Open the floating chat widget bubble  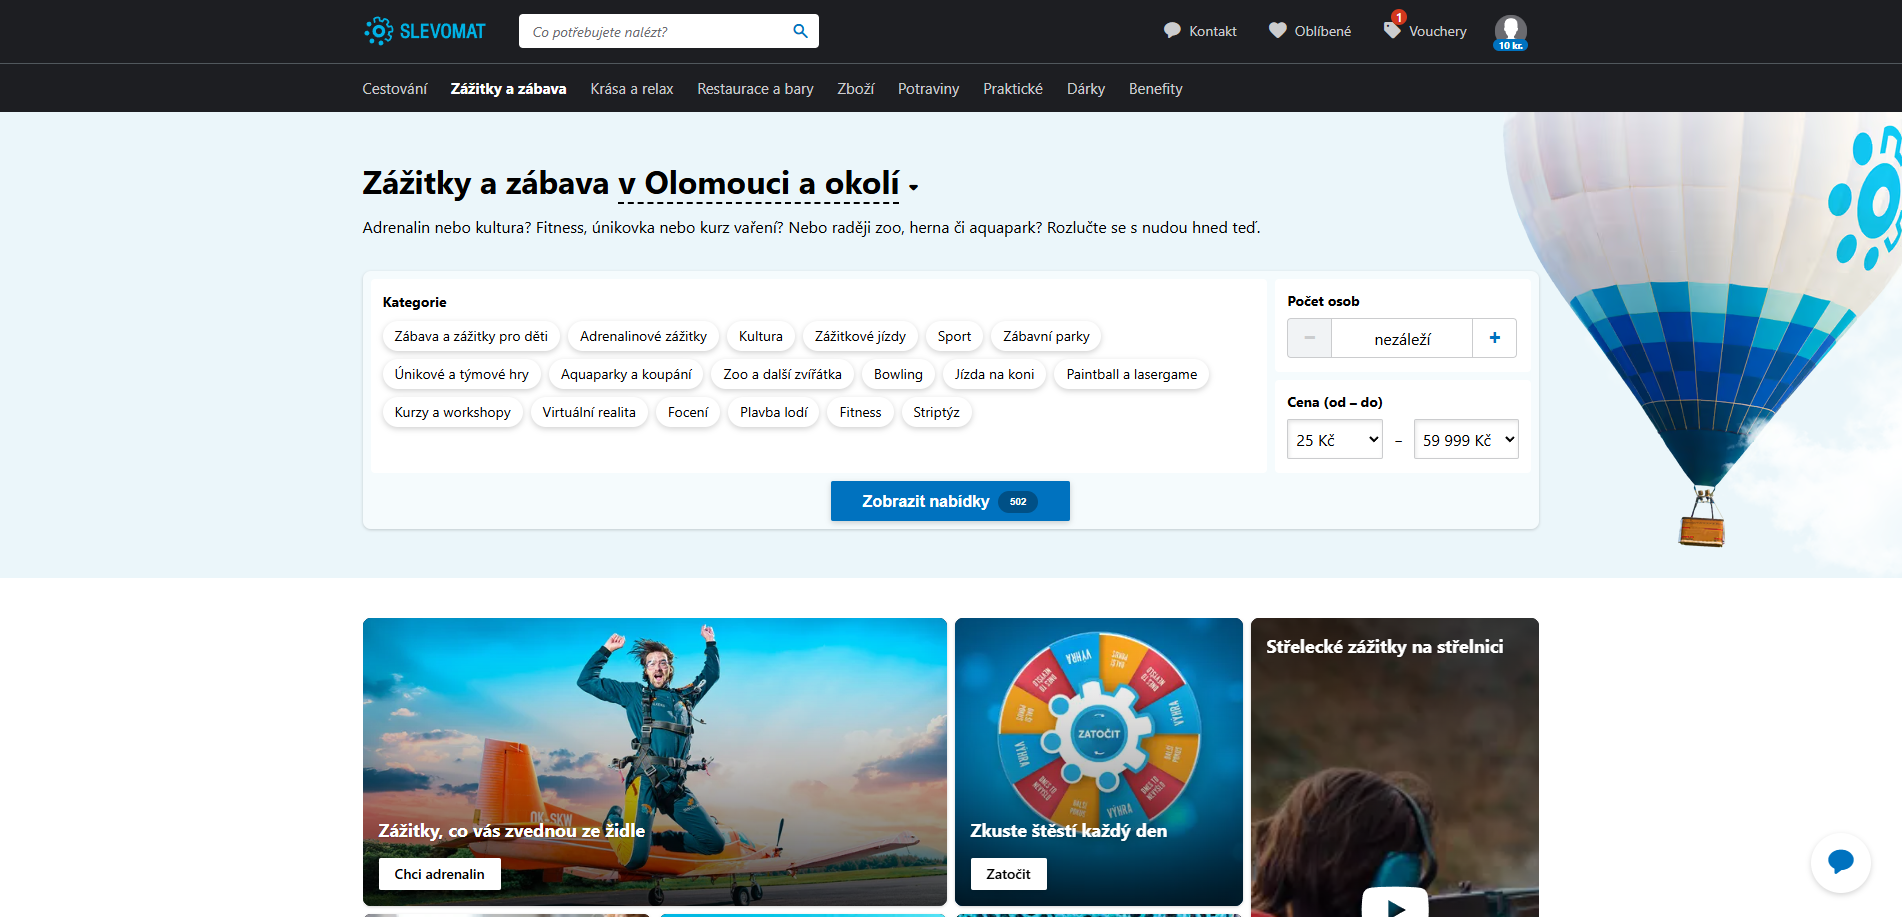pos(1840,862)
